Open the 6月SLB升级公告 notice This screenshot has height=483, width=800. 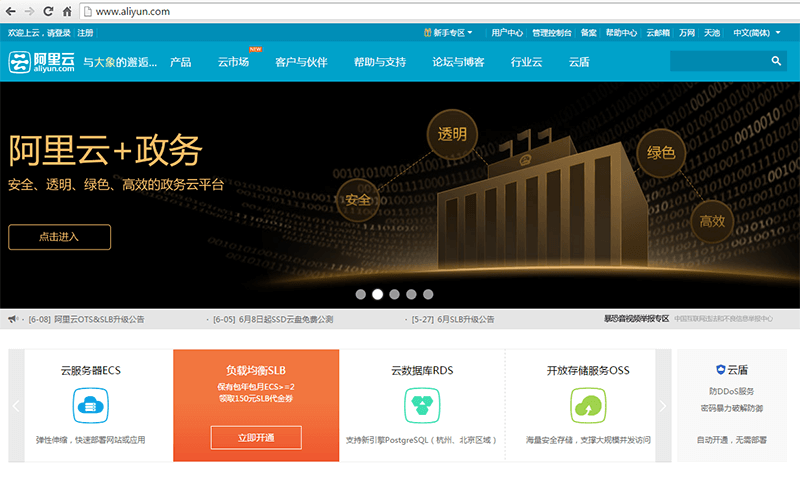click(465, 319)
